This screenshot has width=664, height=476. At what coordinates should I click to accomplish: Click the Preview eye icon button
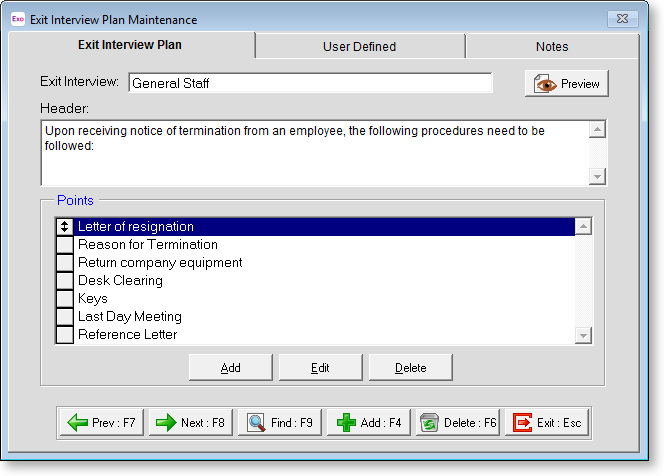566,84
